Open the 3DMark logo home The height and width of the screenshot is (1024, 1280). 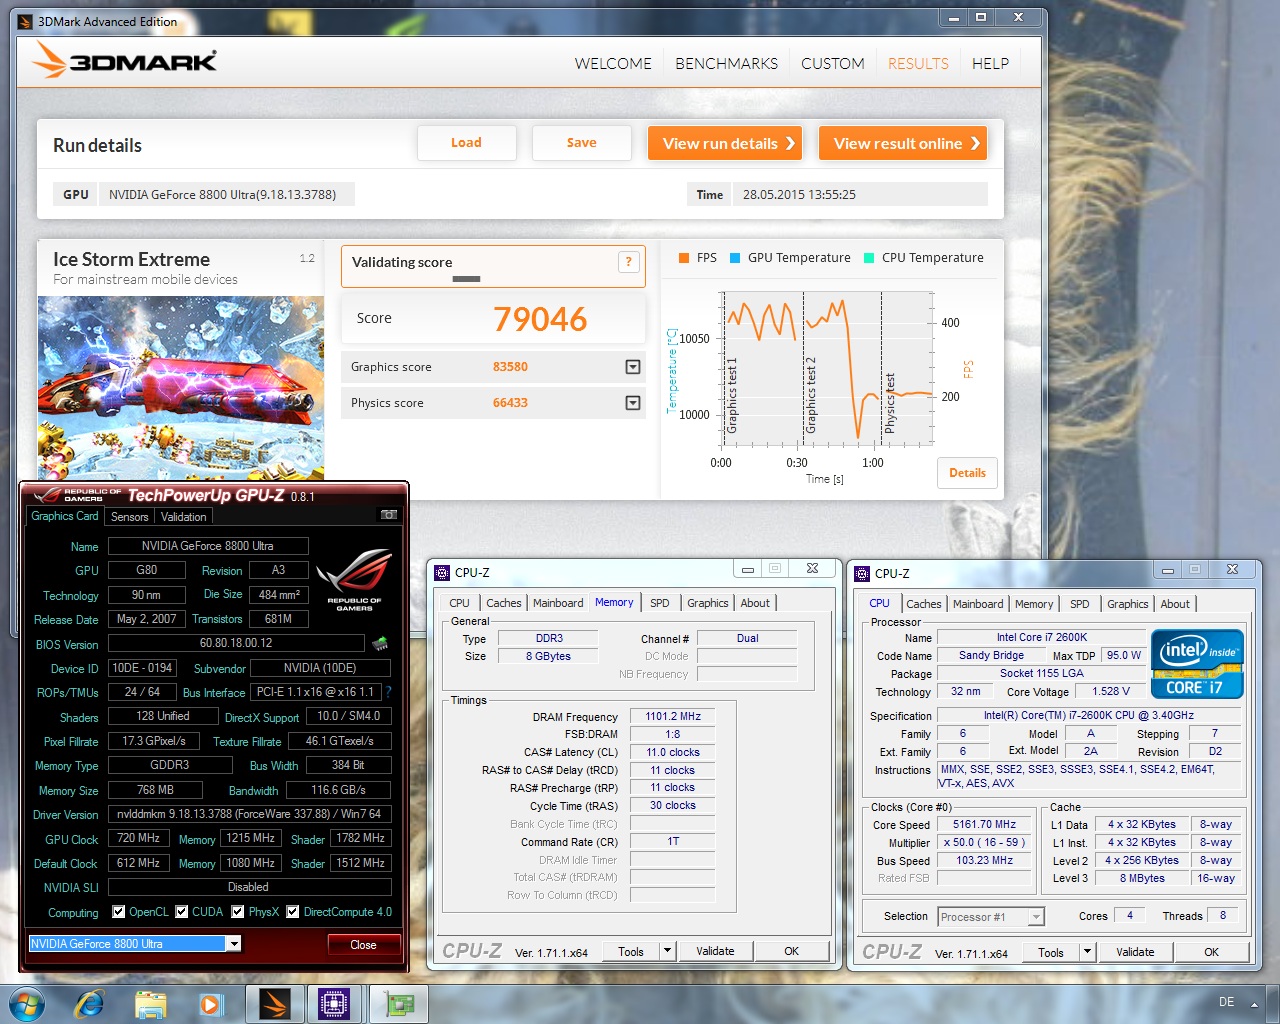pyautogui.click(x=124, y=61)
